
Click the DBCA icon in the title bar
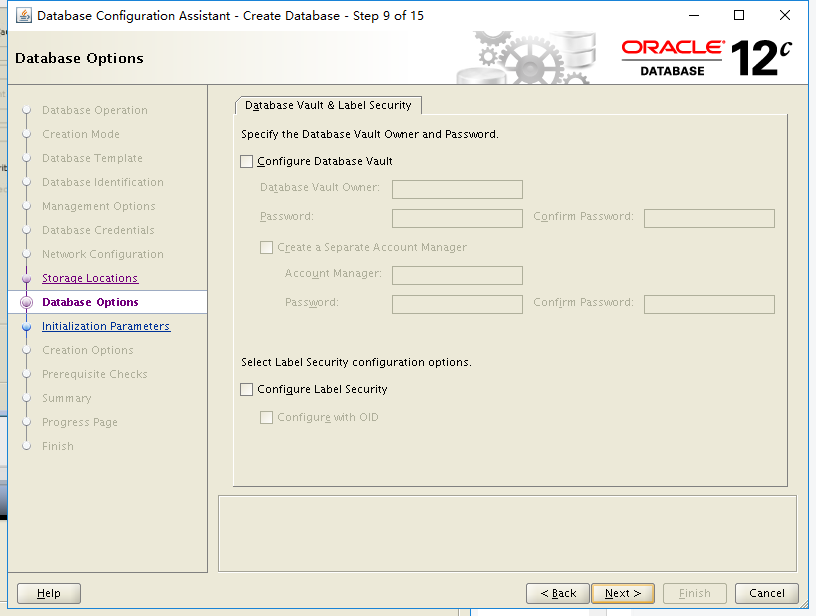click(24, 15)
